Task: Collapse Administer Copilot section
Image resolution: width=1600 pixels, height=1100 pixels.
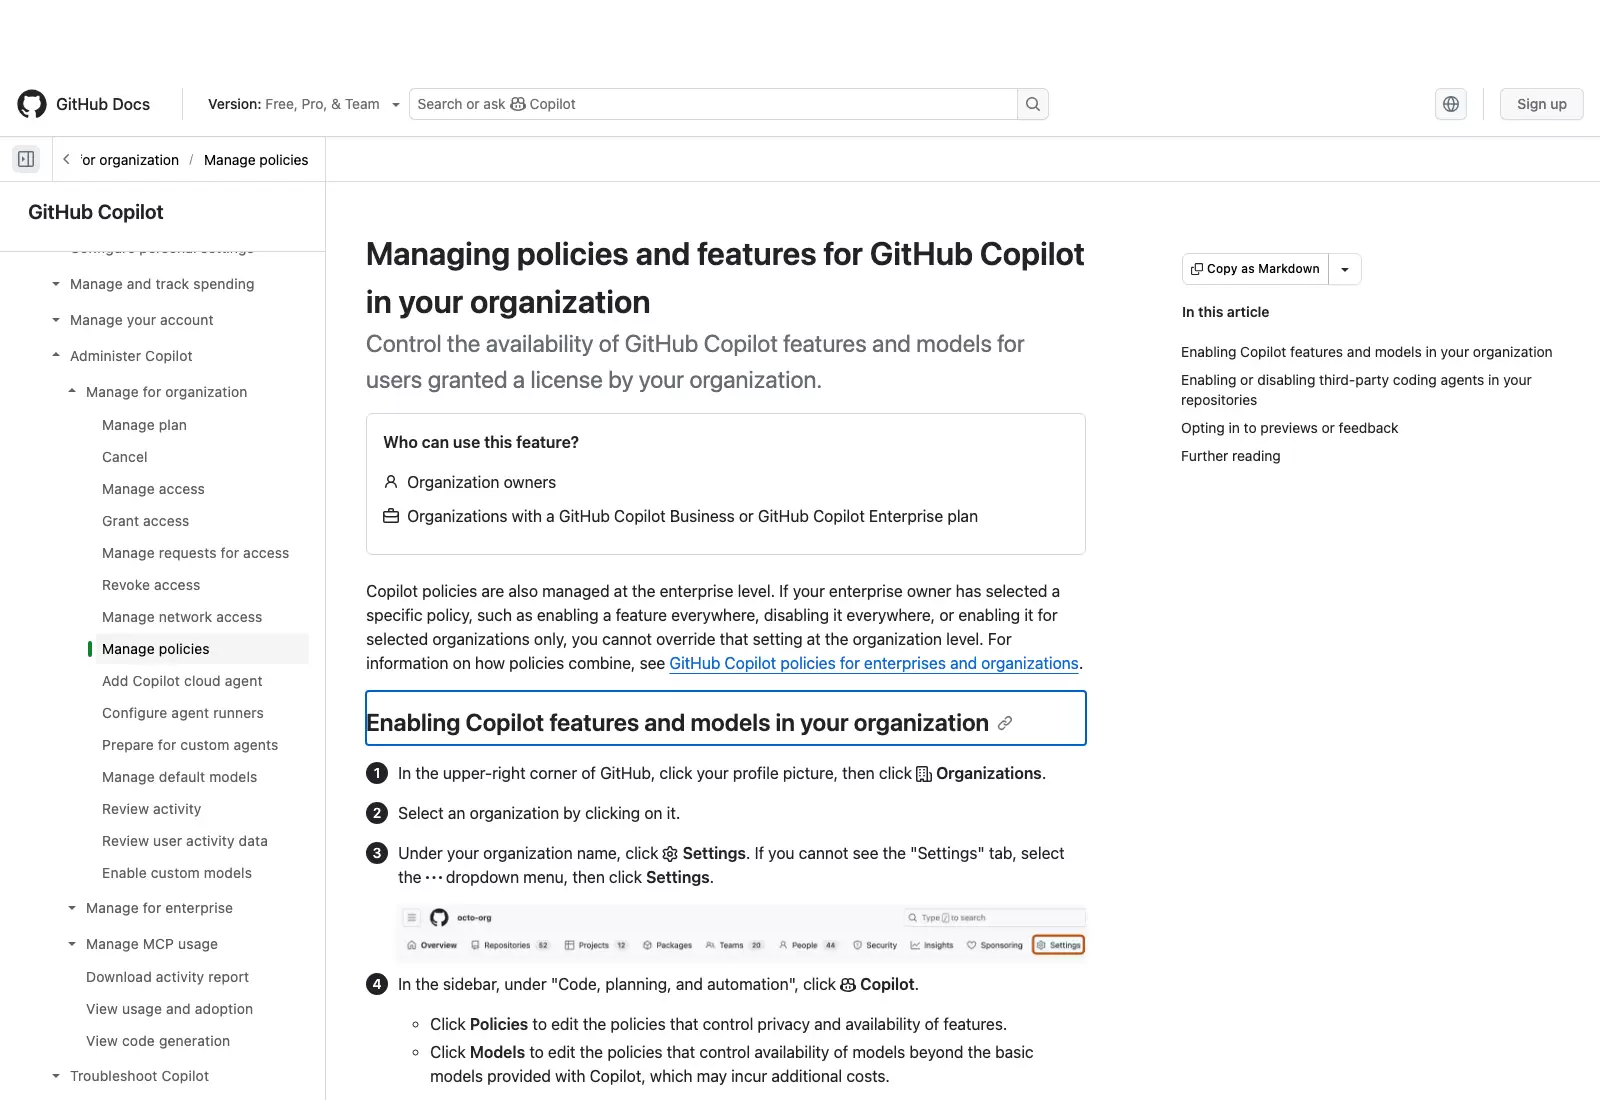Action: pos(130,356)
